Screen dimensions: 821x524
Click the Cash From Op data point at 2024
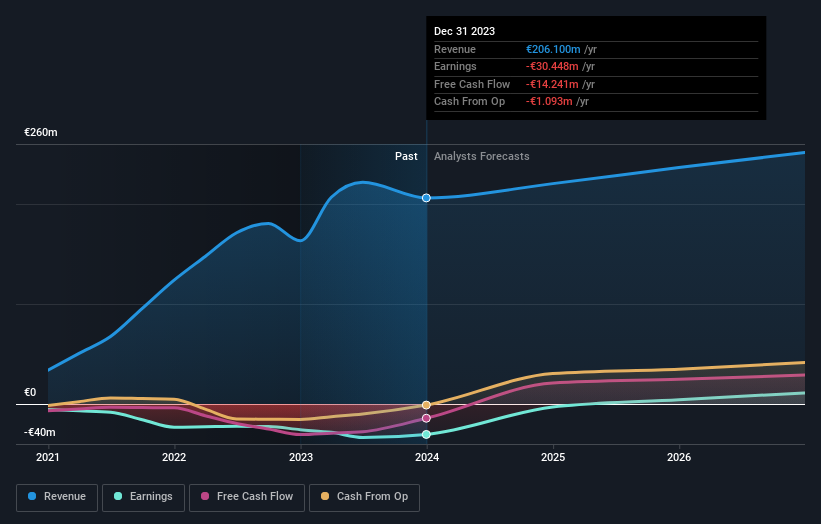426,405
